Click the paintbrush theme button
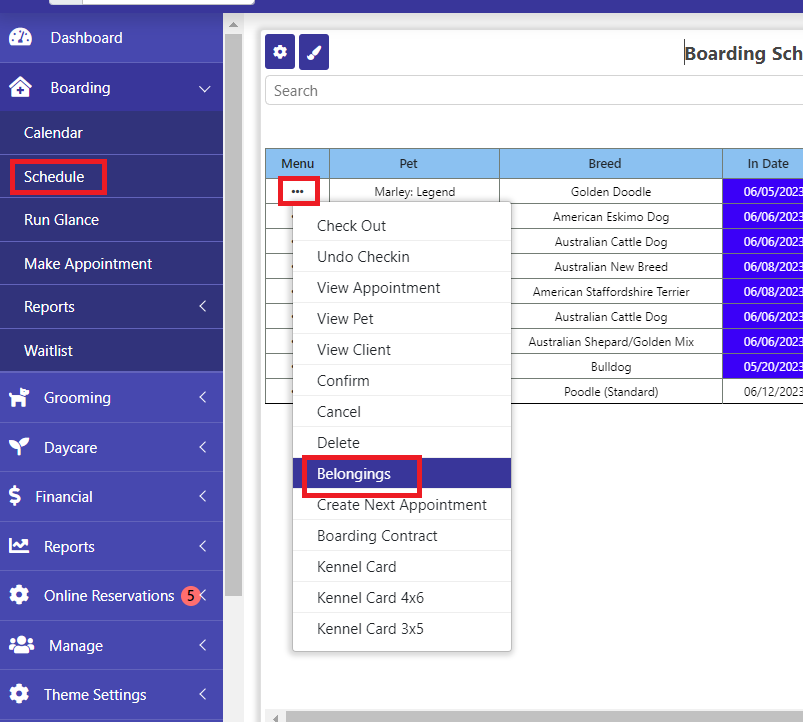The height and width of the screenshot is (722, 803). tap(314, 52)
